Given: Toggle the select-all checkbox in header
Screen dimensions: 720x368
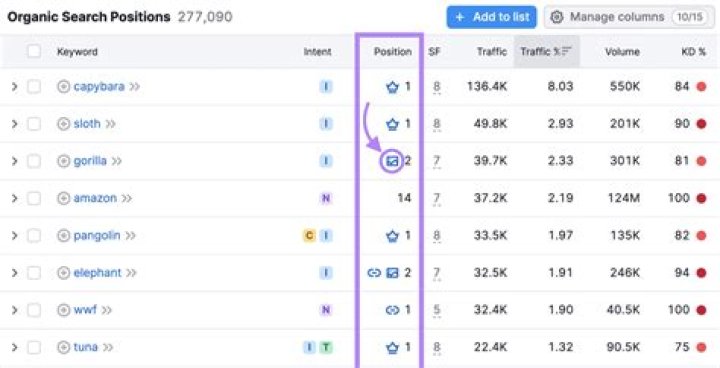Looking at the screenshot, I should tap(34, 51).
